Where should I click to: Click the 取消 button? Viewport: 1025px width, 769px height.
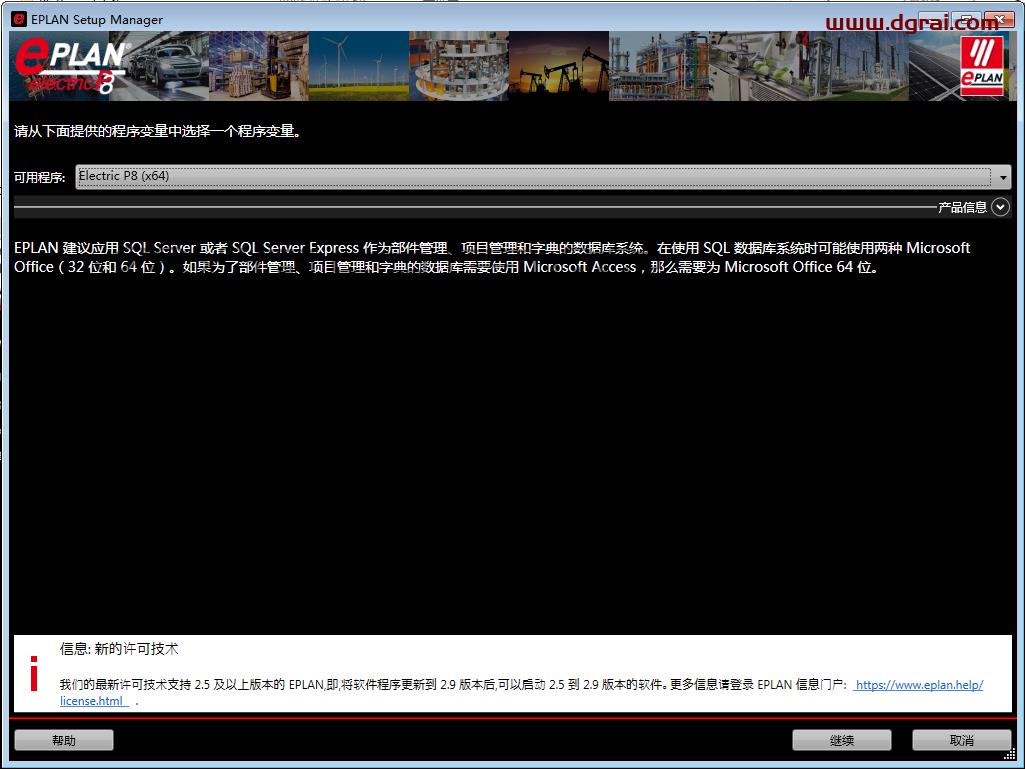(x=962, y=740)
